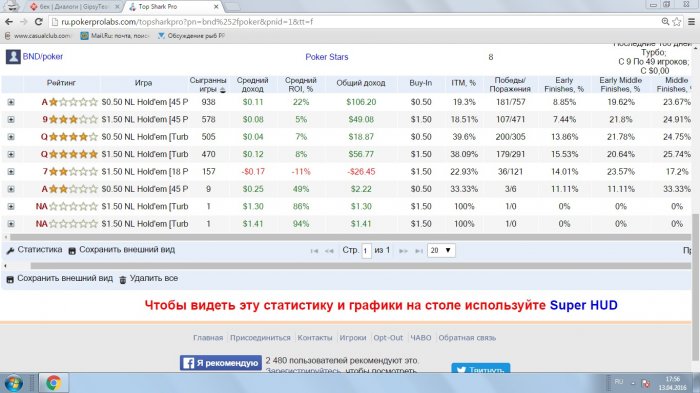The height and width of the screenshot is (393, 700).
Task: Select the Top Shark Pro browser tab
Action: pos(171,7)
